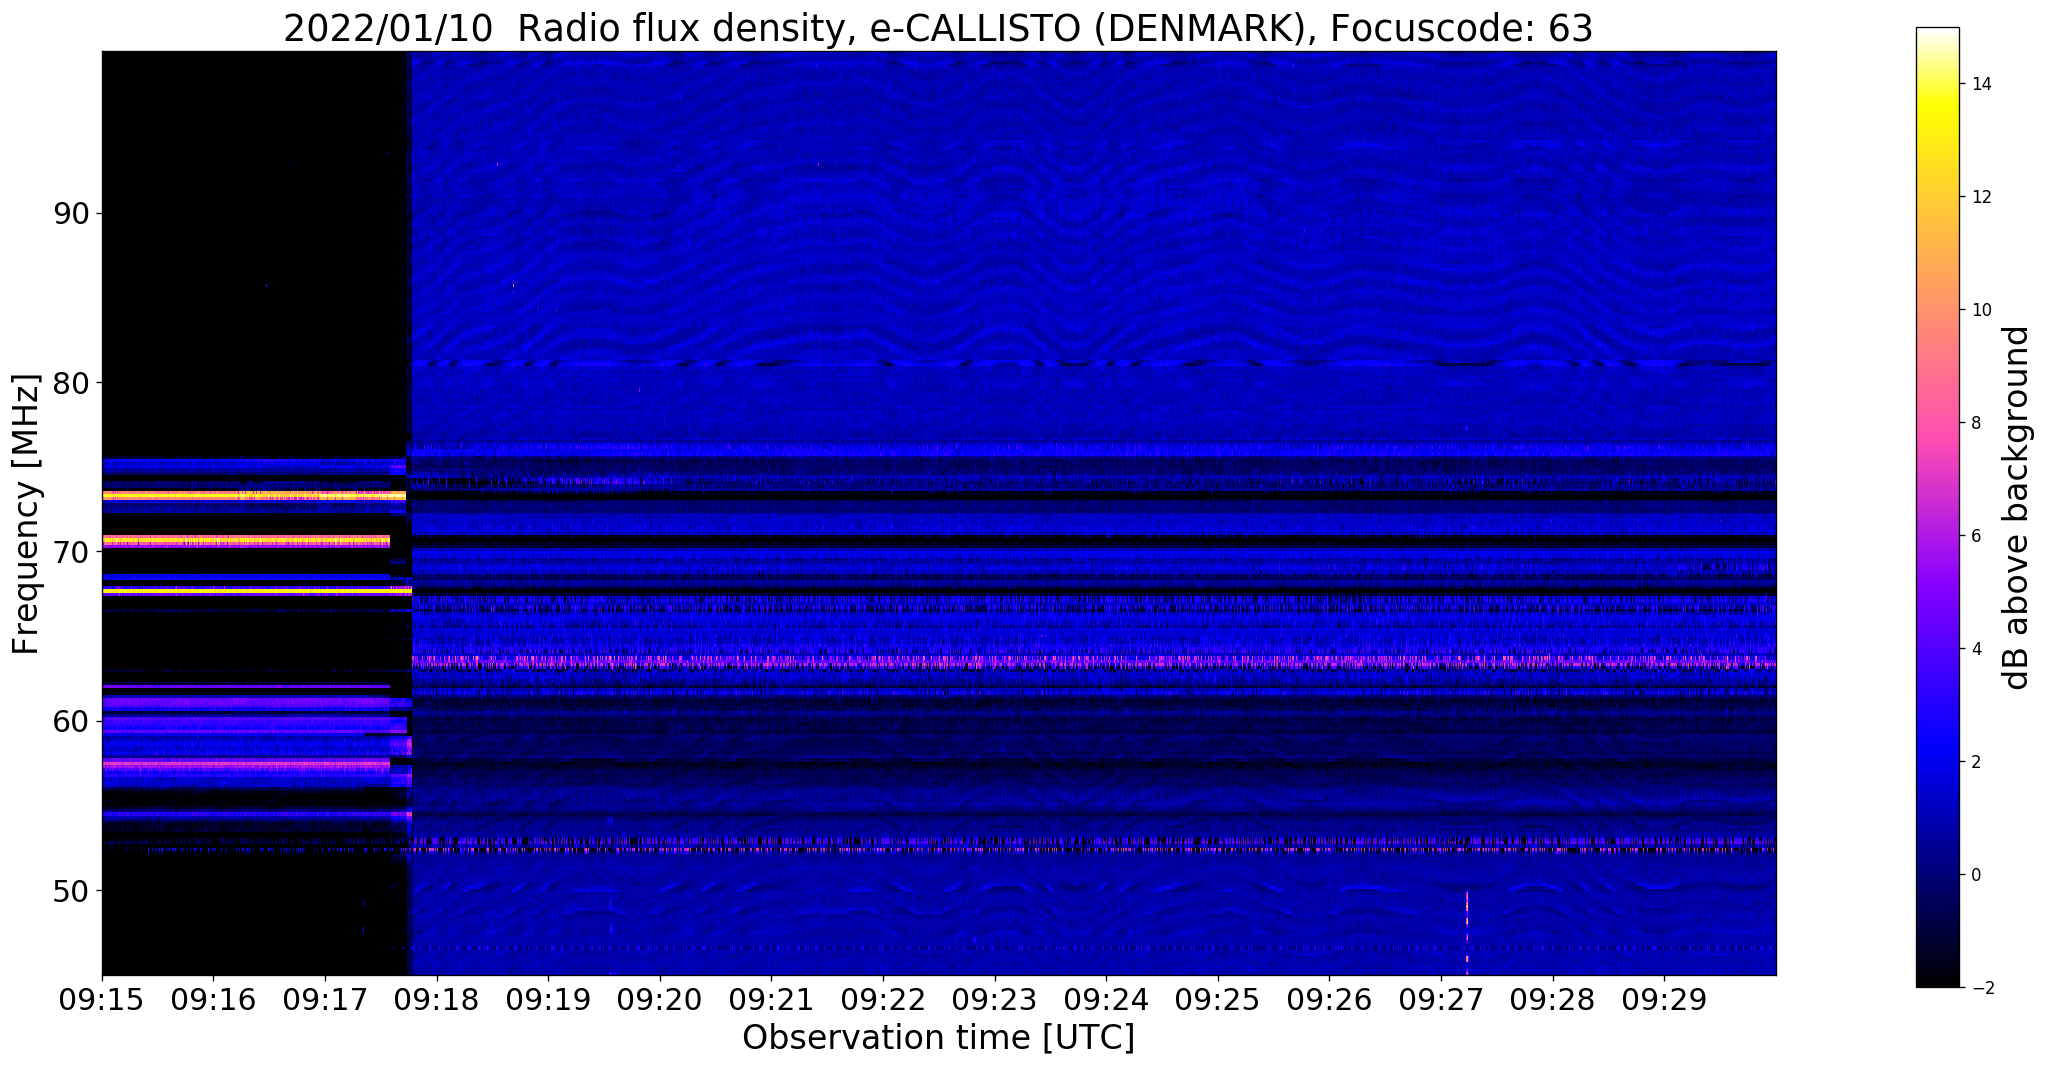This screenshot has width=2047, height=1067.
Task: Click the colorbar tick label −2
Action: click(1979, 988)
